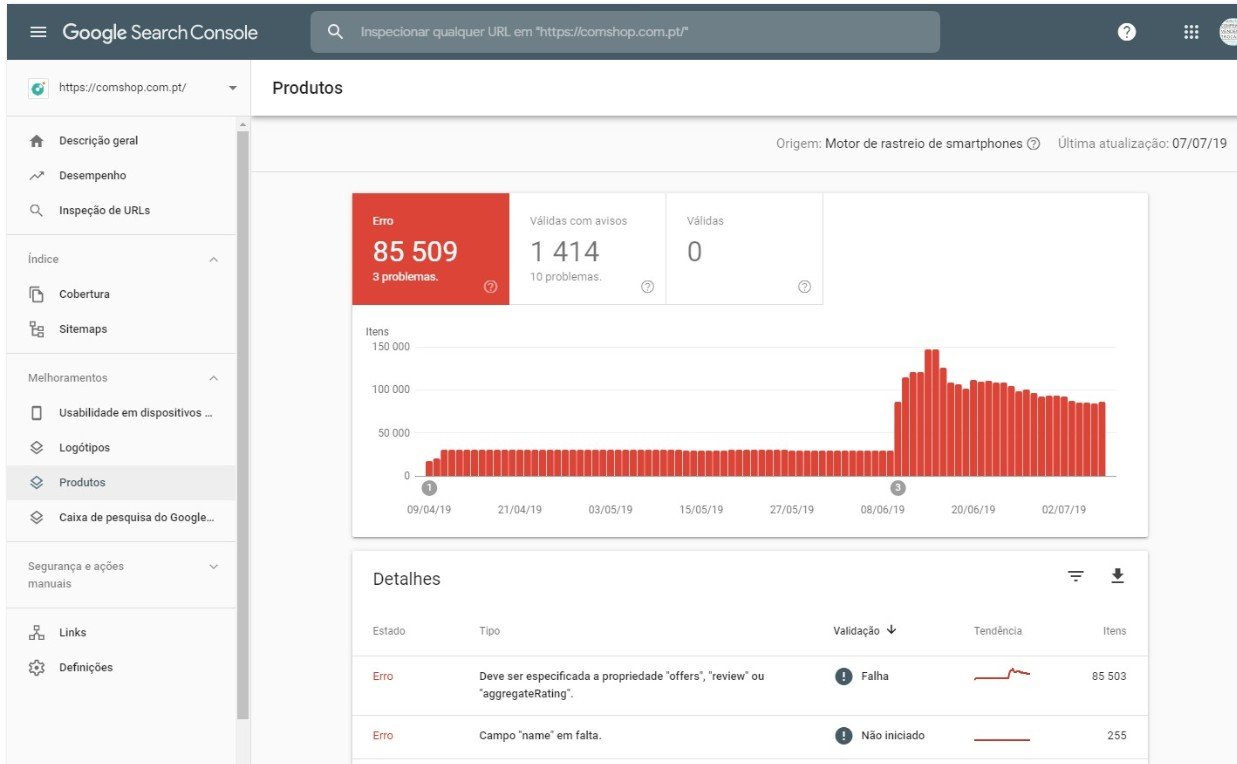Click help icon beside smartphone crawler origin
1237x764 pixels.
pyautogui.click(x=1033, y=144)
